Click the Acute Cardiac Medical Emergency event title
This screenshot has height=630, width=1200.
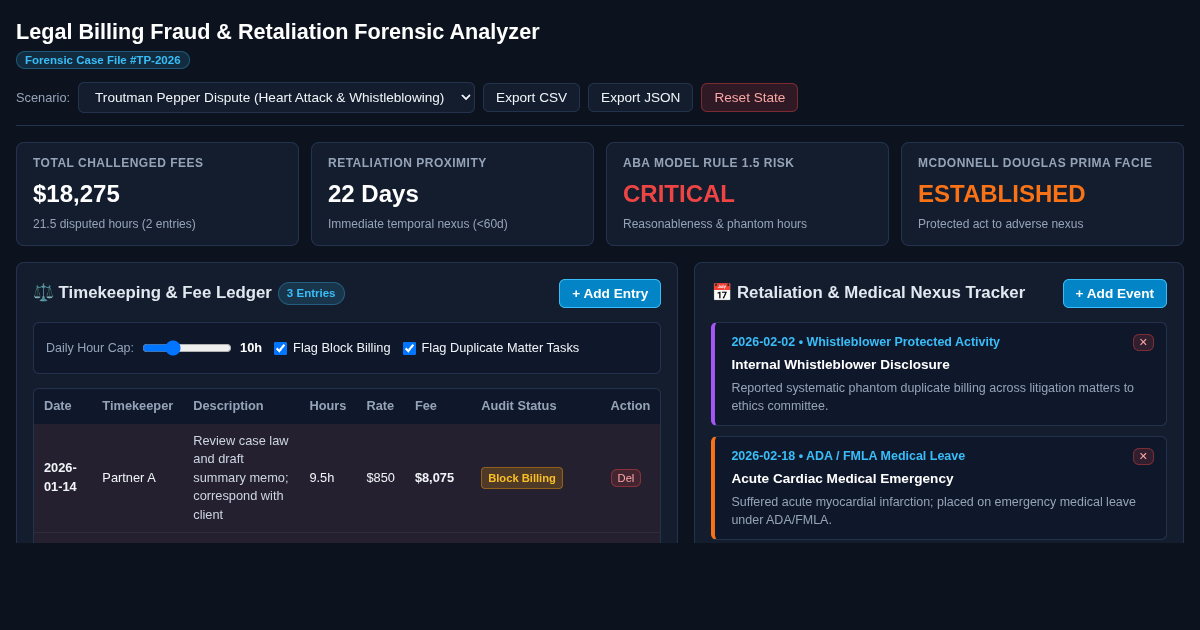click(842, 479)
